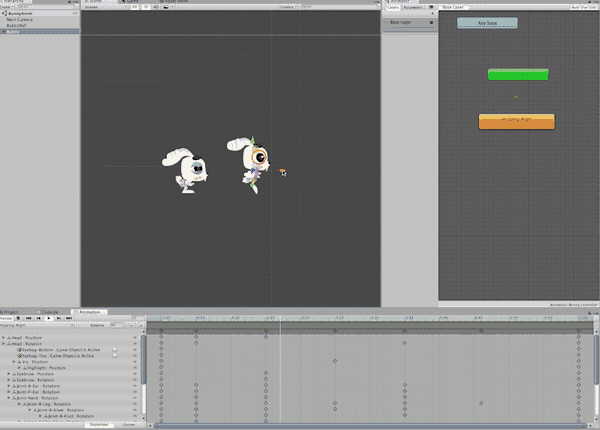Select Main Camera in Hierarchy

point(20,20)
